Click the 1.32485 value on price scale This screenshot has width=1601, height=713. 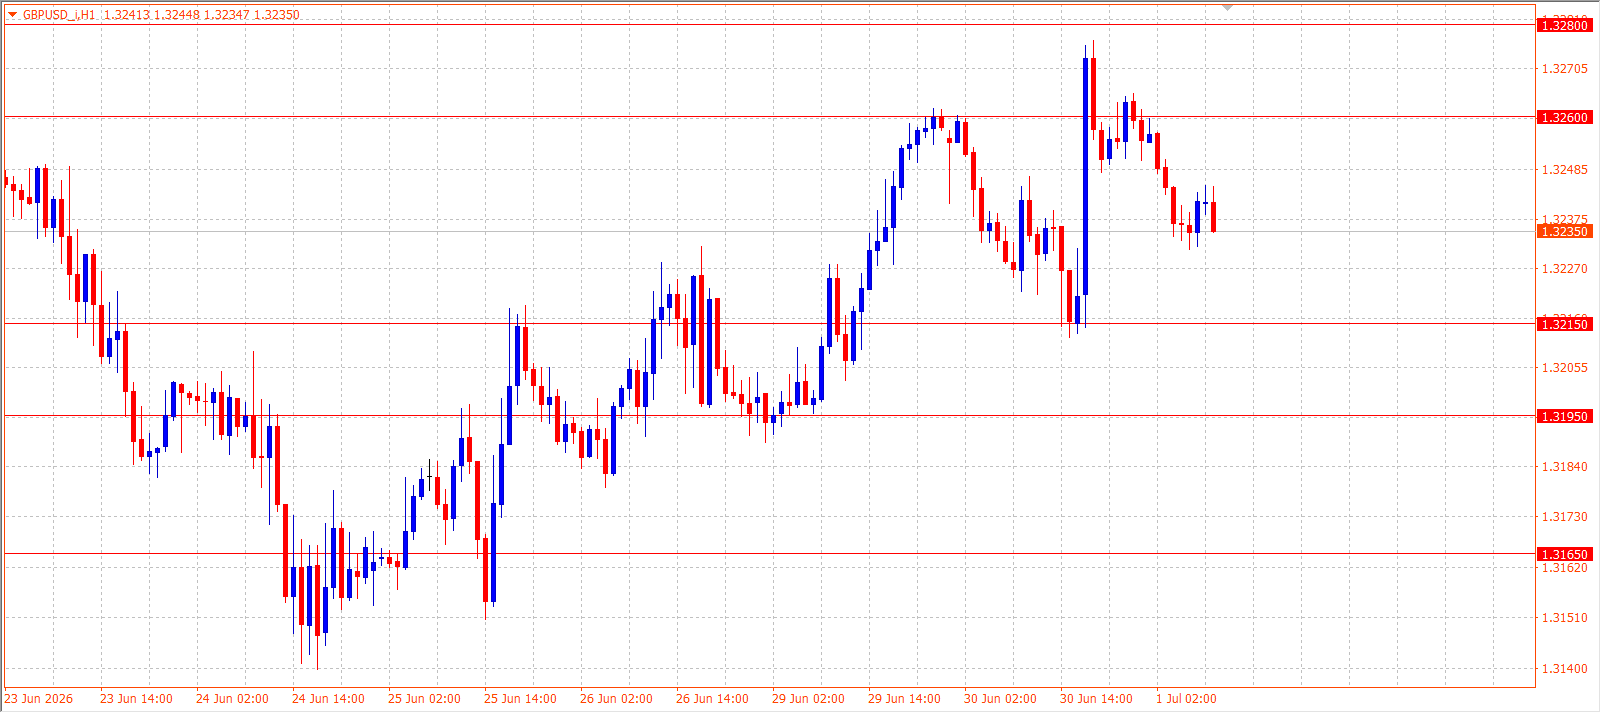[1565, 170]
